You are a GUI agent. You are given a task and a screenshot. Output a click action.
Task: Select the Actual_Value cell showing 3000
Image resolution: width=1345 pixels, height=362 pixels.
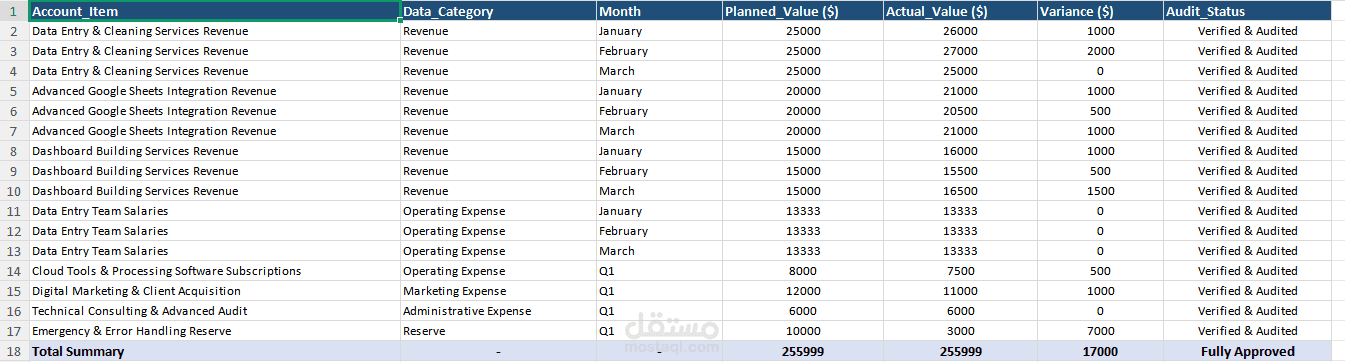[960, 331]
